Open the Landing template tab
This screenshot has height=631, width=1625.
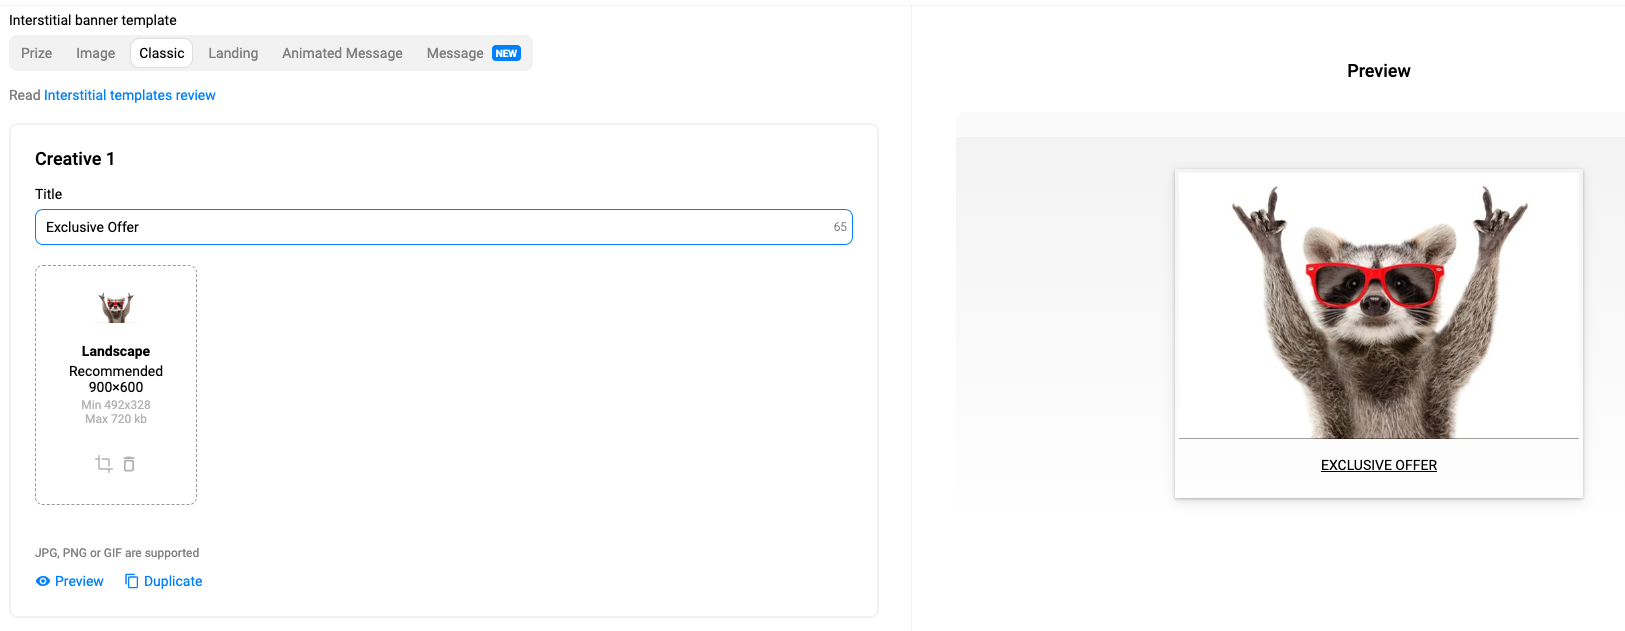(x=233, y=53)
